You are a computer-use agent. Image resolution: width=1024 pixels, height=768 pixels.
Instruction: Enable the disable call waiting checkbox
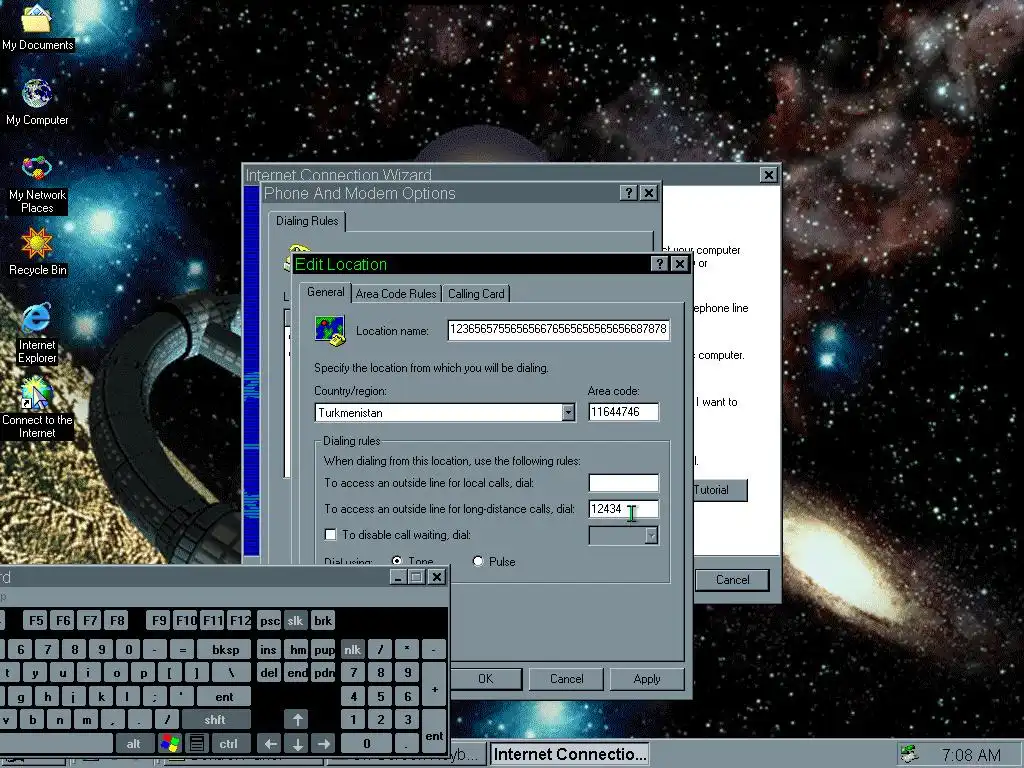(x=331, y=535)
